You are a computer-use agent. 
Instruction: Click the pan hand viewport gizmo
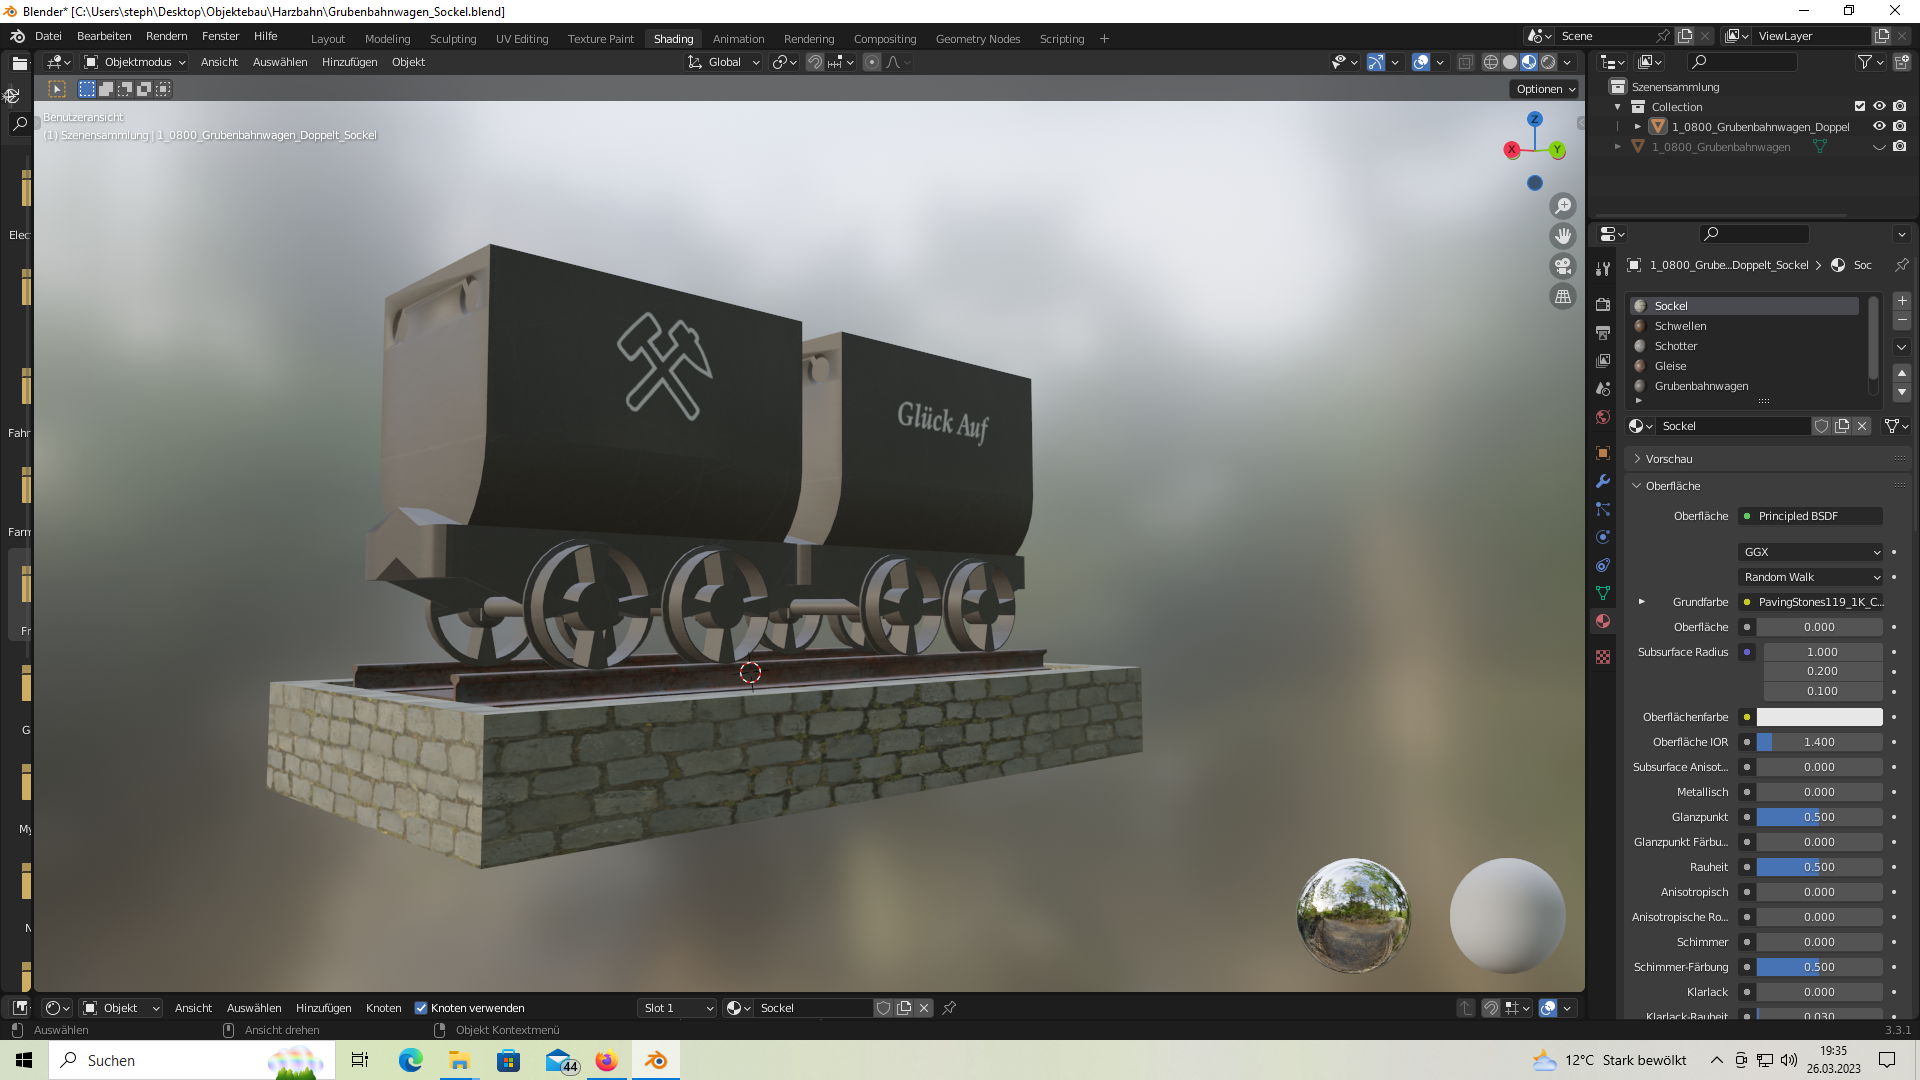point(1562,236)
